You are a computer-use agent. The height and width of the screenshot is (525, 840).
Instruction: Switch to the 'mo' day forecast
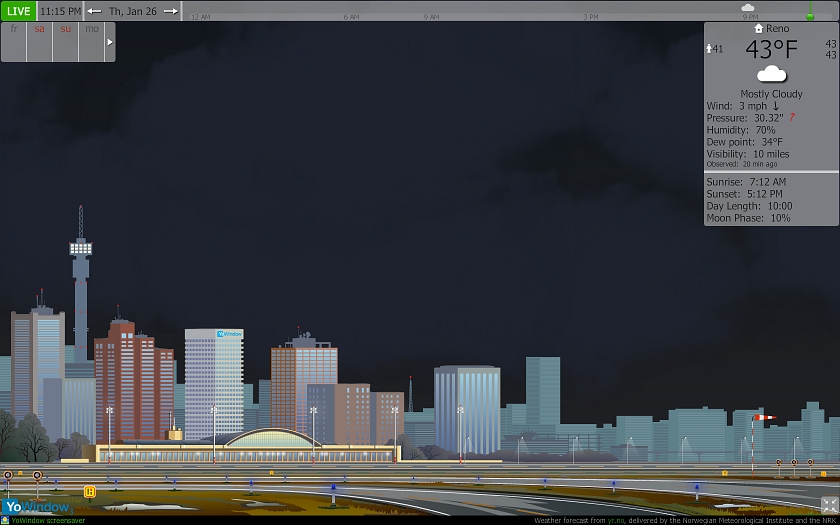pyautogui.click(x=92, y=30)
